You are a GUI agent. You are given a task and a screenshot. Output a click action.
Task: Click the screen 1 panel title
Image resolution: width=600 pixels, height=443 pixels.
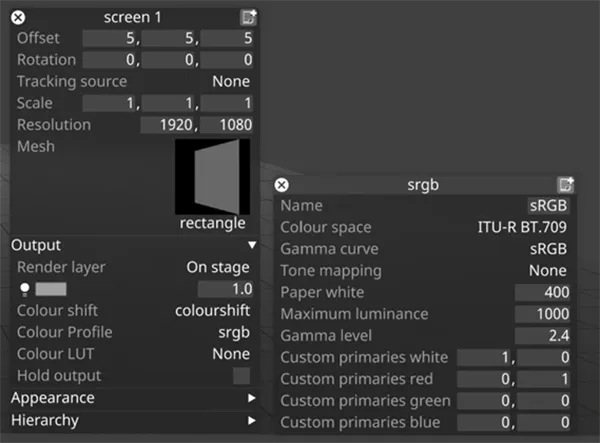[132, 17]
